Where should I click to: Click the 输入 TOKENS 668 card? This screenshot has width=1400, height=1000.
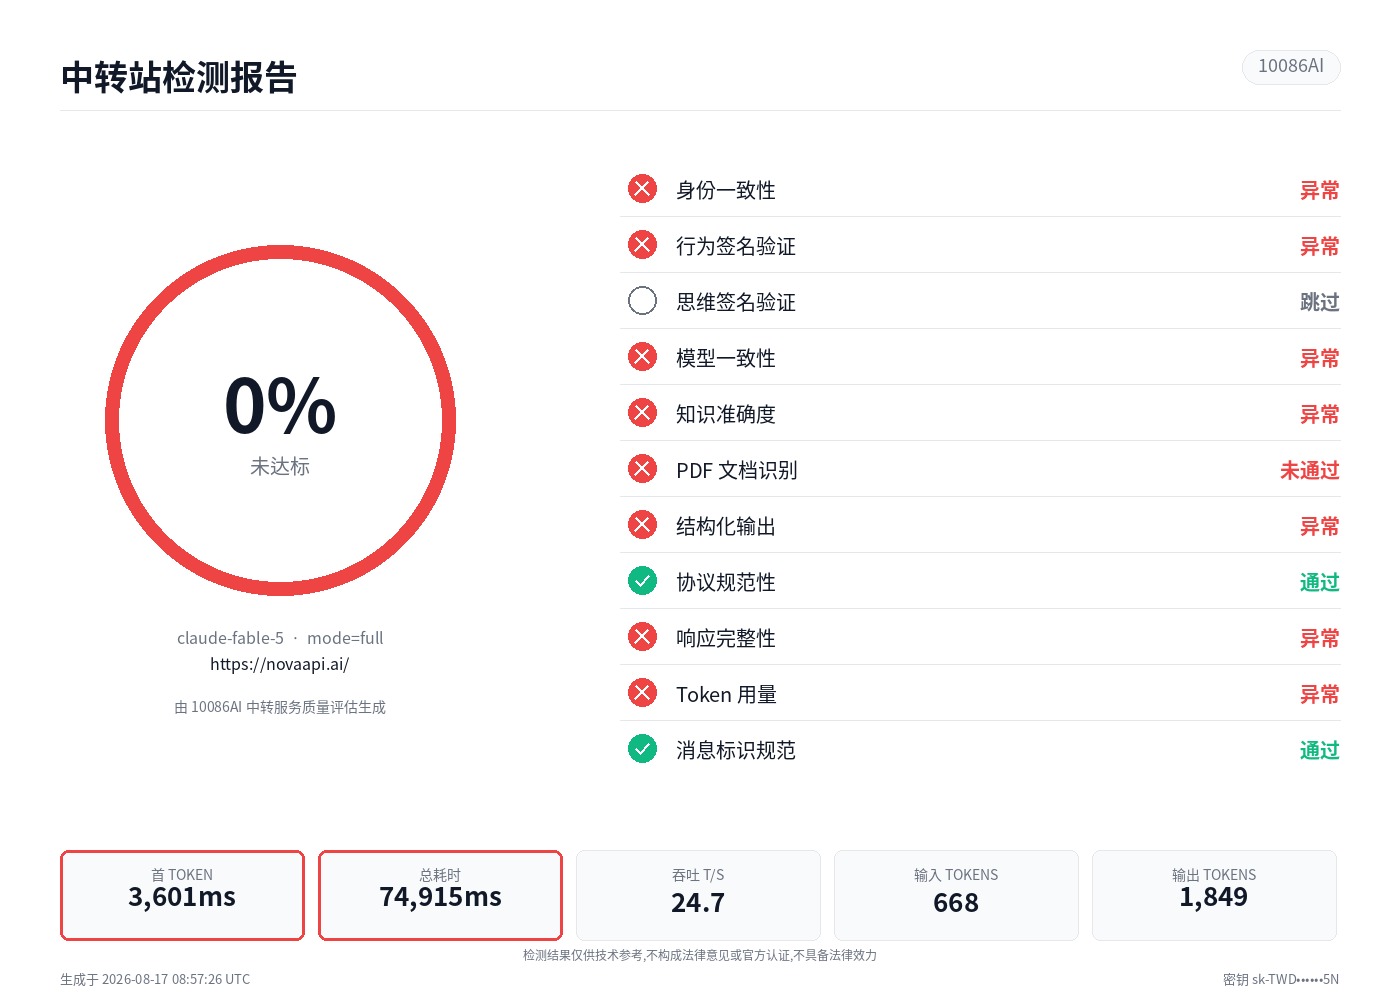pyautogui.click(x=956, y=895)
